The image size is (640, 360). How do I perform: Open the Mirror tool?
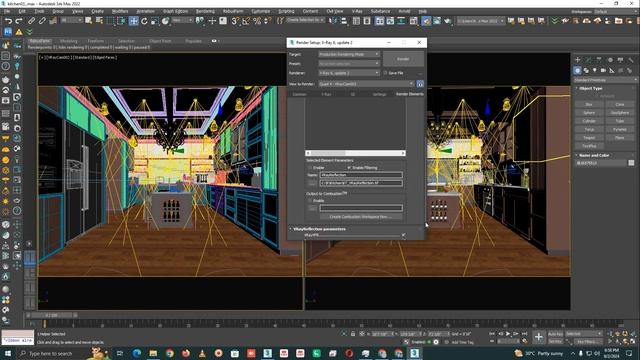333,21
